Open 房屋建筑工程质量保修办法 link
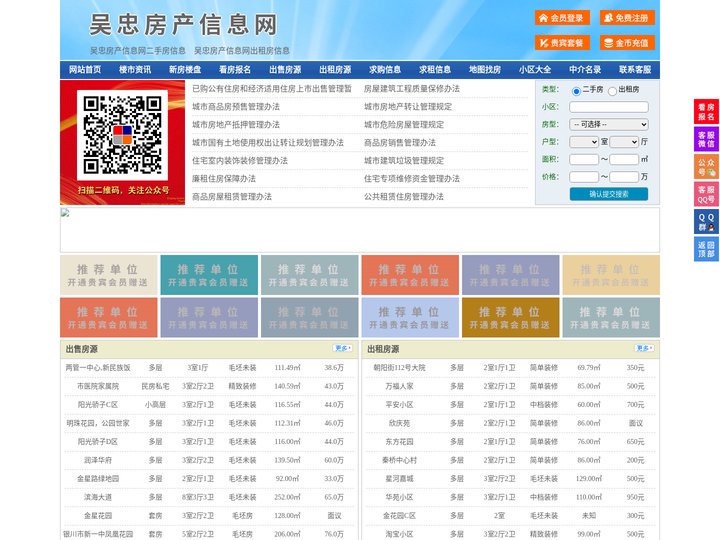The height and width of the screenshot is (540, 720). point(412,89)
